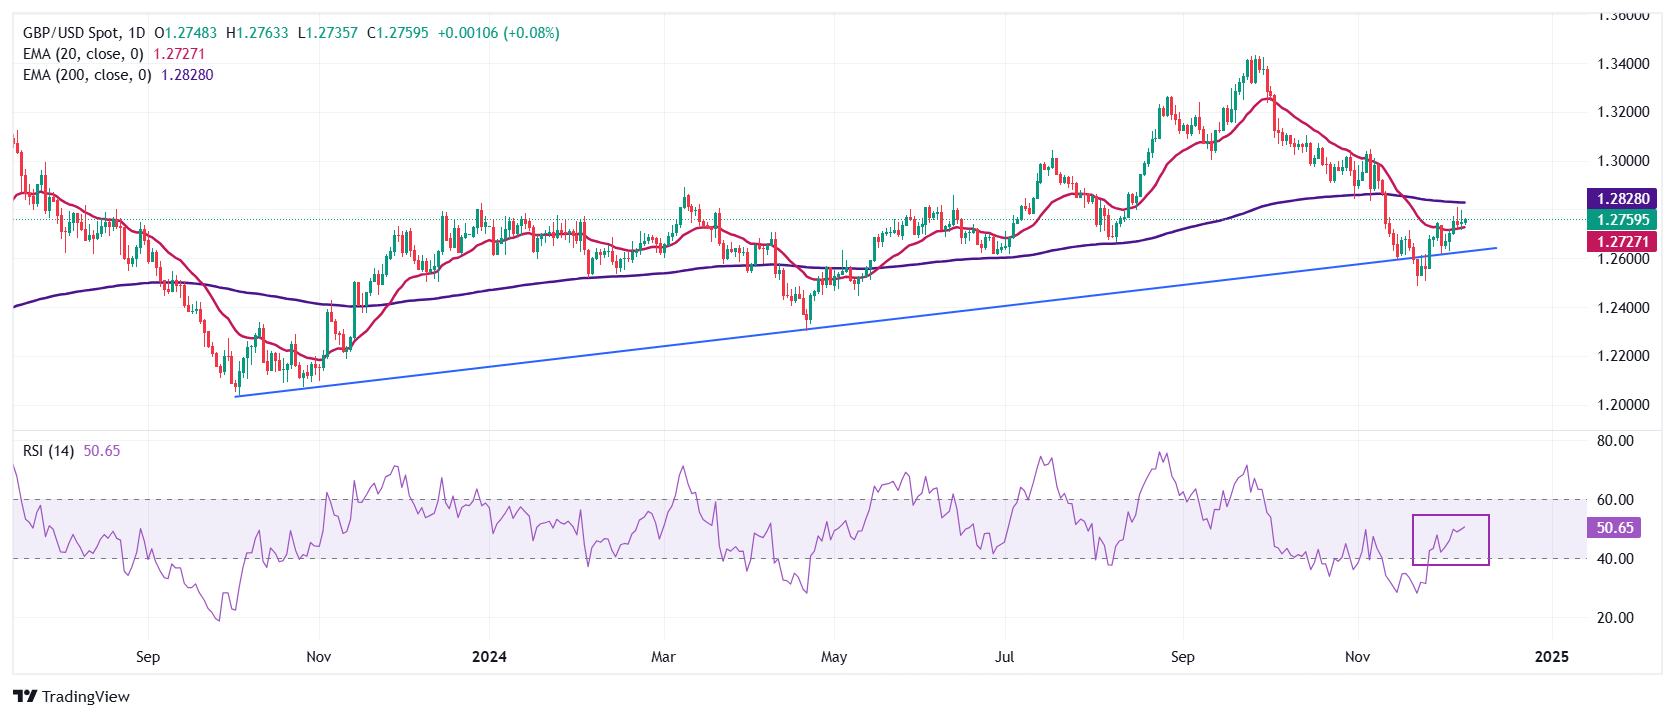The width and height of the screenshot is (1675, 718).
Task: Click the purple 1.28280 price tag
Action: point(1622,199)
